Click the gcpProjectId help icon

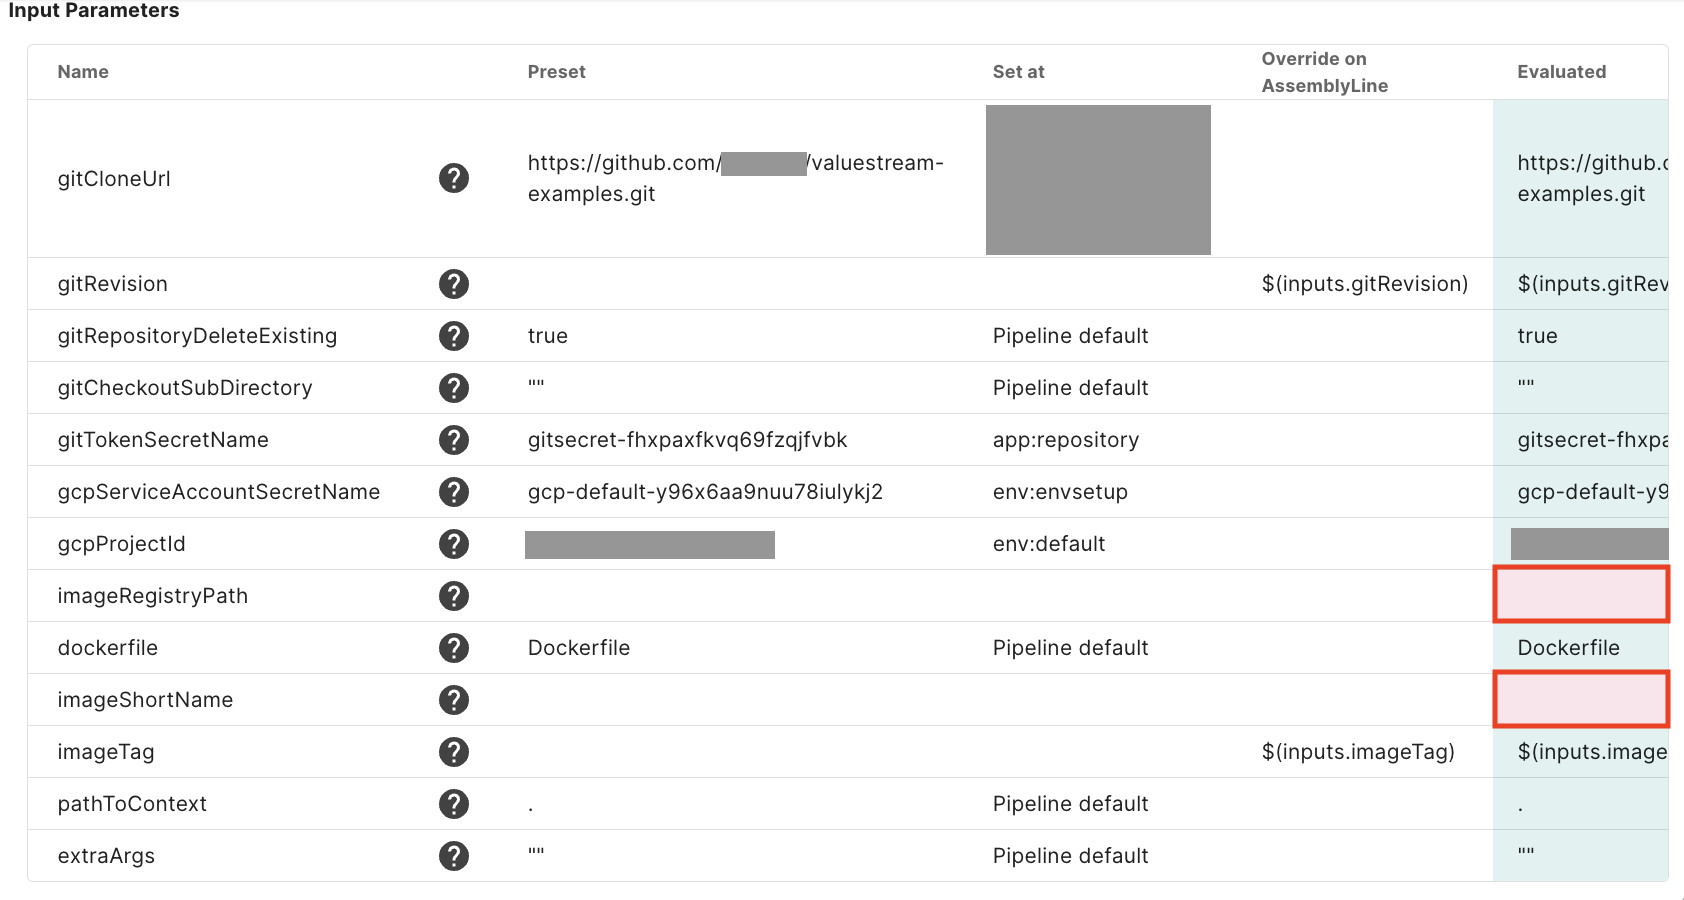[x=454, y=544]
